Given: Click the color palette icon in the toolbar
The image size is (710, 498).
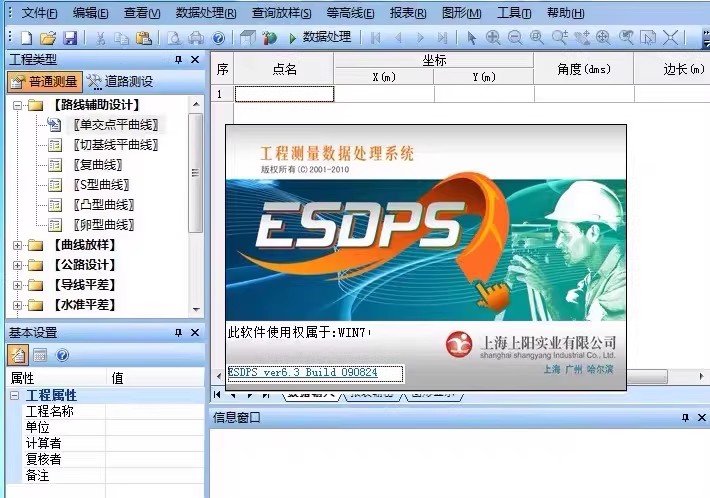Looking at the screenshot, I should tap(269, 38).
